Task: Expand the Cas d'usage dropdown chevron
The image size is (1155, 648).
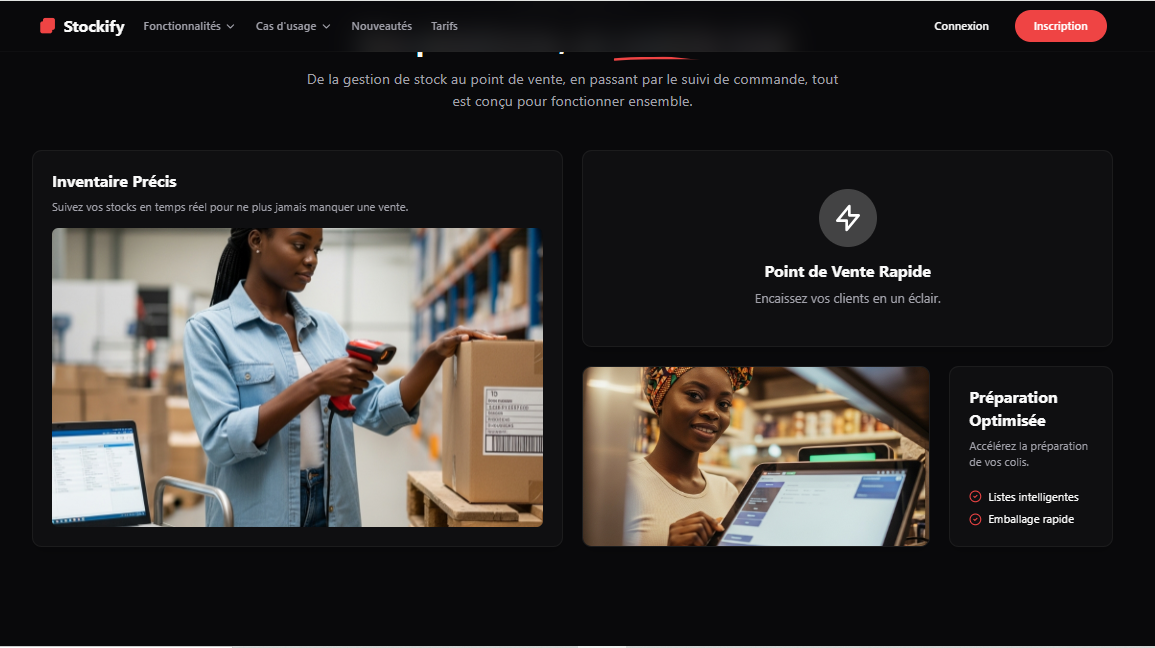Action: 326,27
